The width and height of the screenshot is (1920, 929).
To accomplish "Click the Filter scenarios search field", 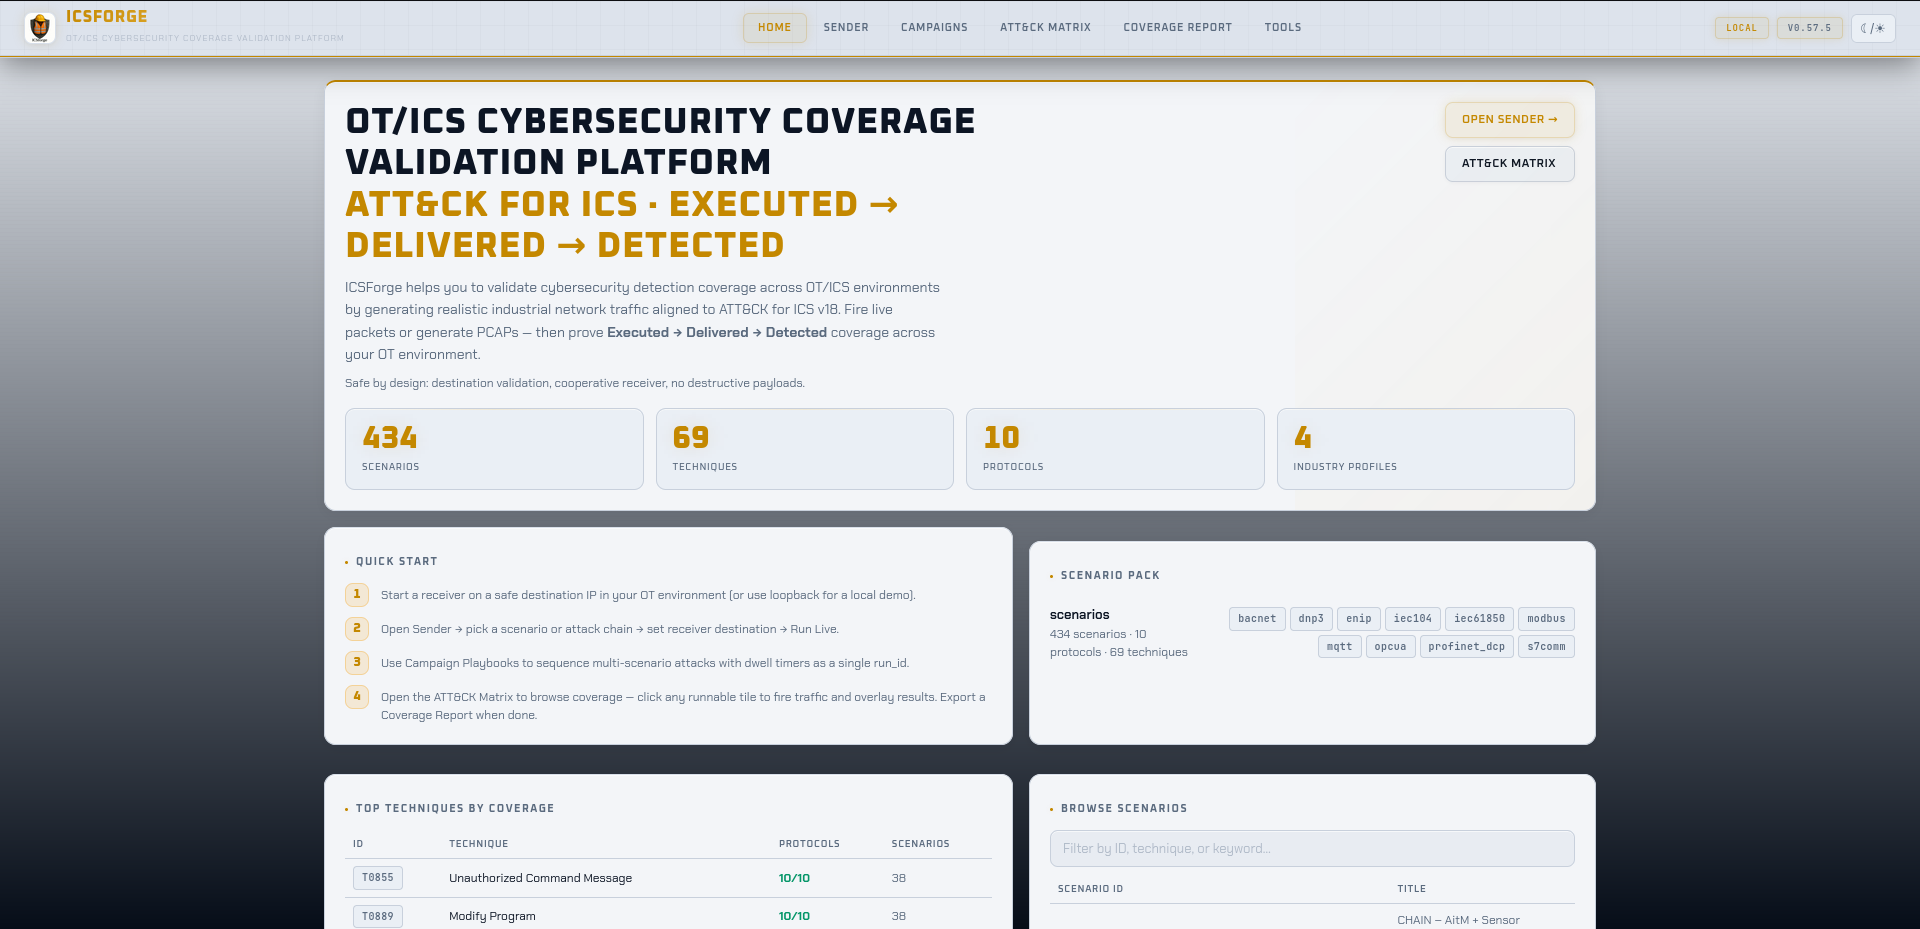I will click(x=1311, y=849).
